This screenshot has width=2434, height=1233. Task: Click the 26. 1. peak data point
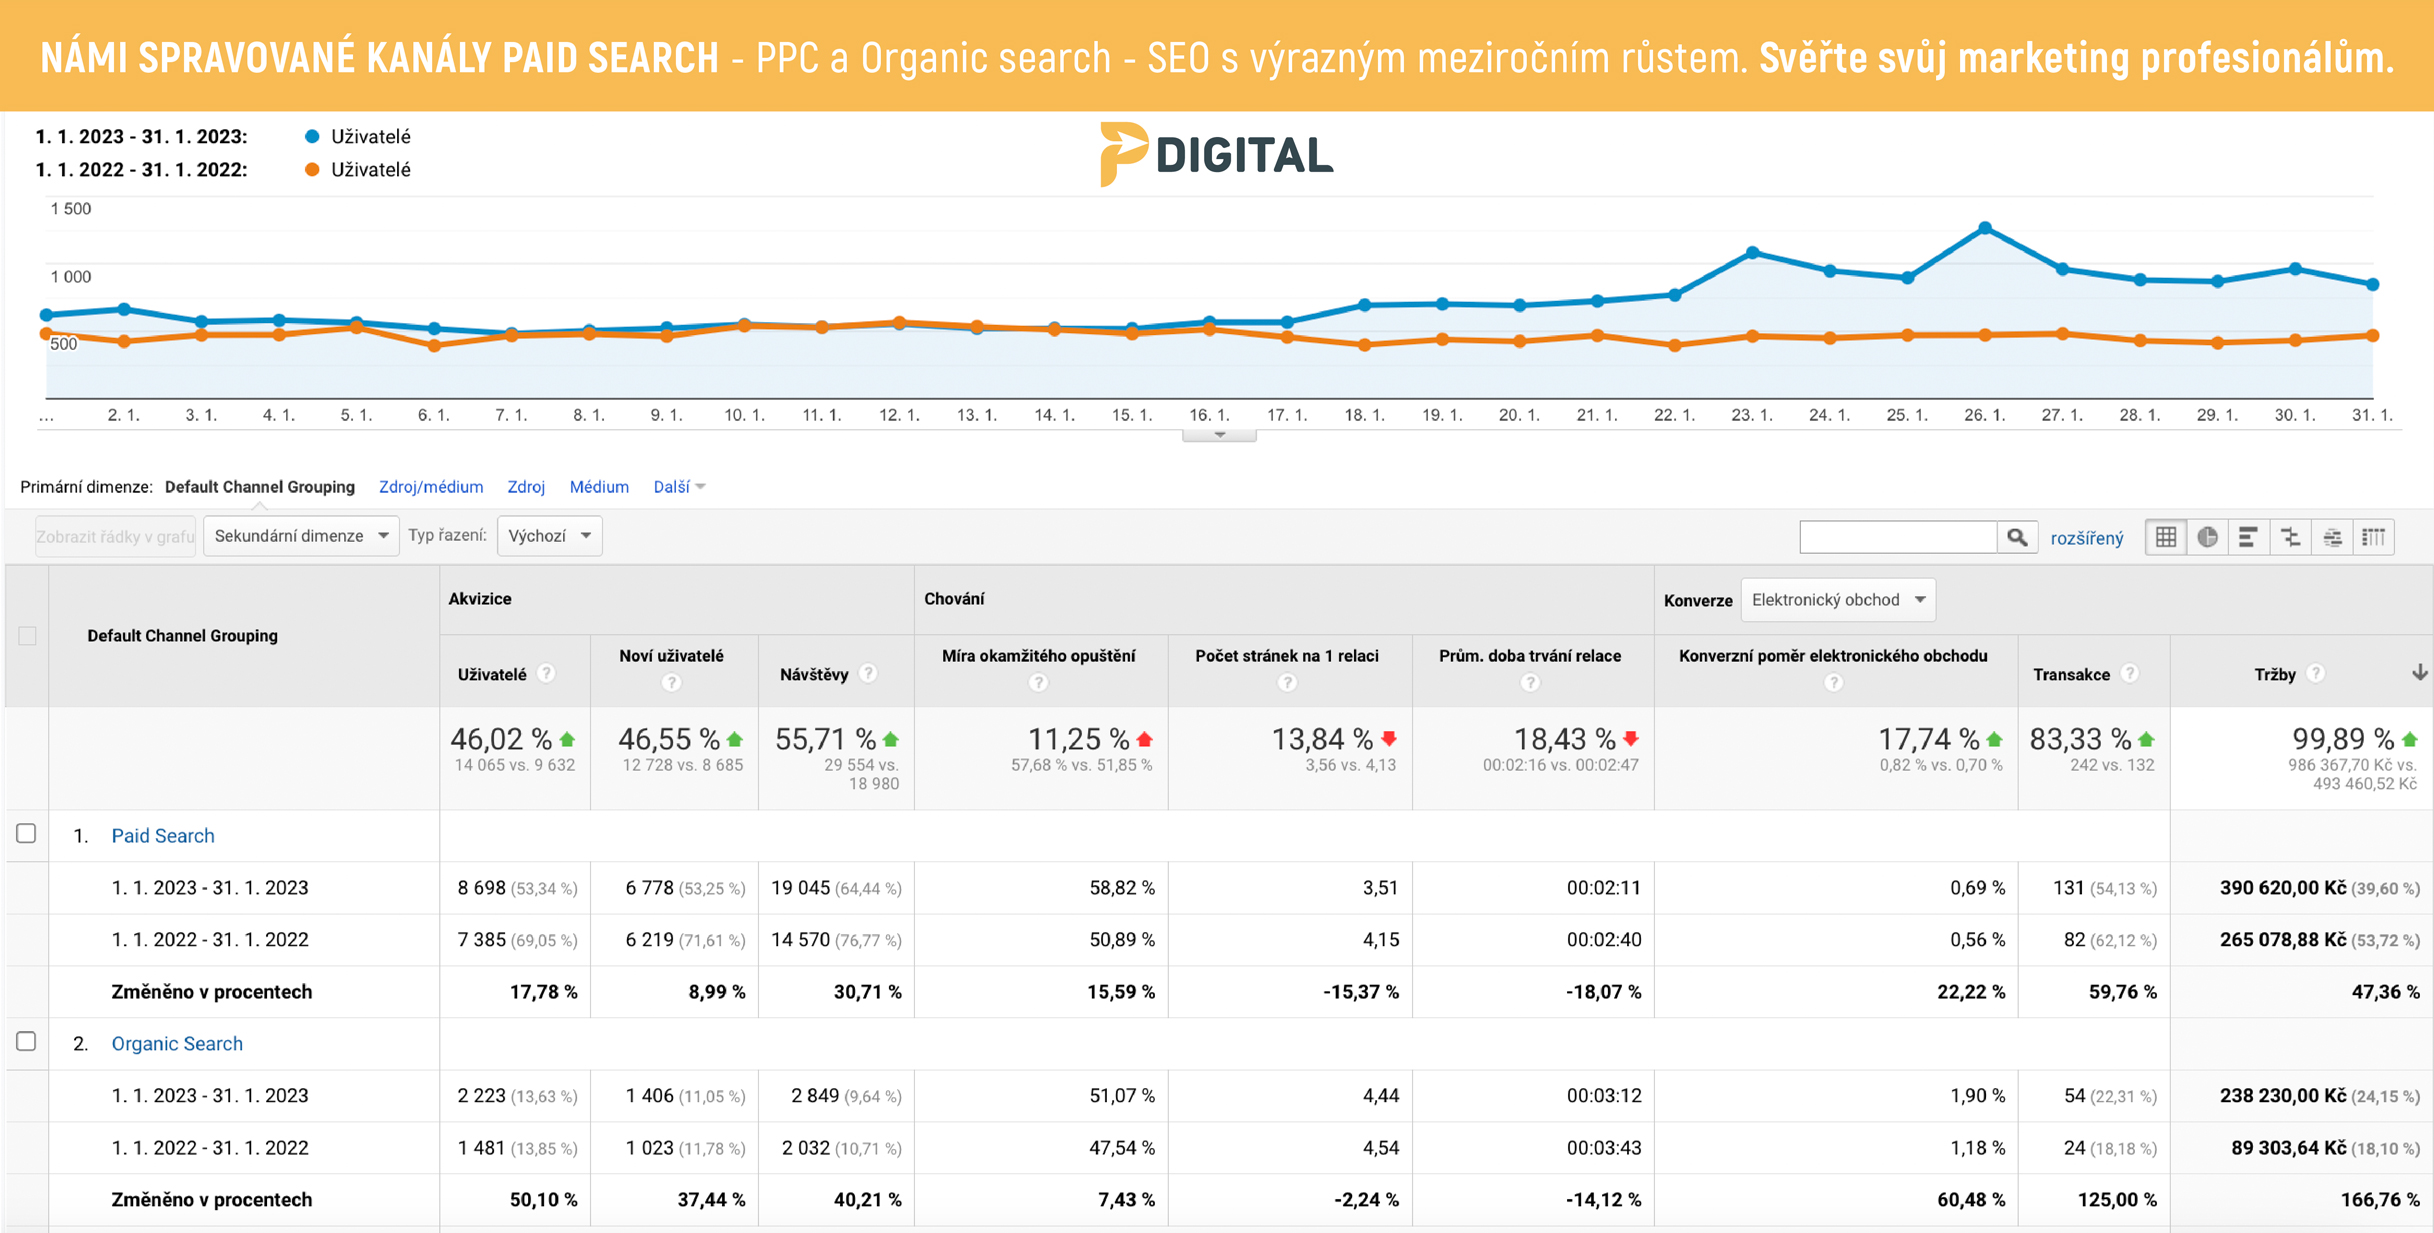pyautogui.click(x=1985, y=229)
